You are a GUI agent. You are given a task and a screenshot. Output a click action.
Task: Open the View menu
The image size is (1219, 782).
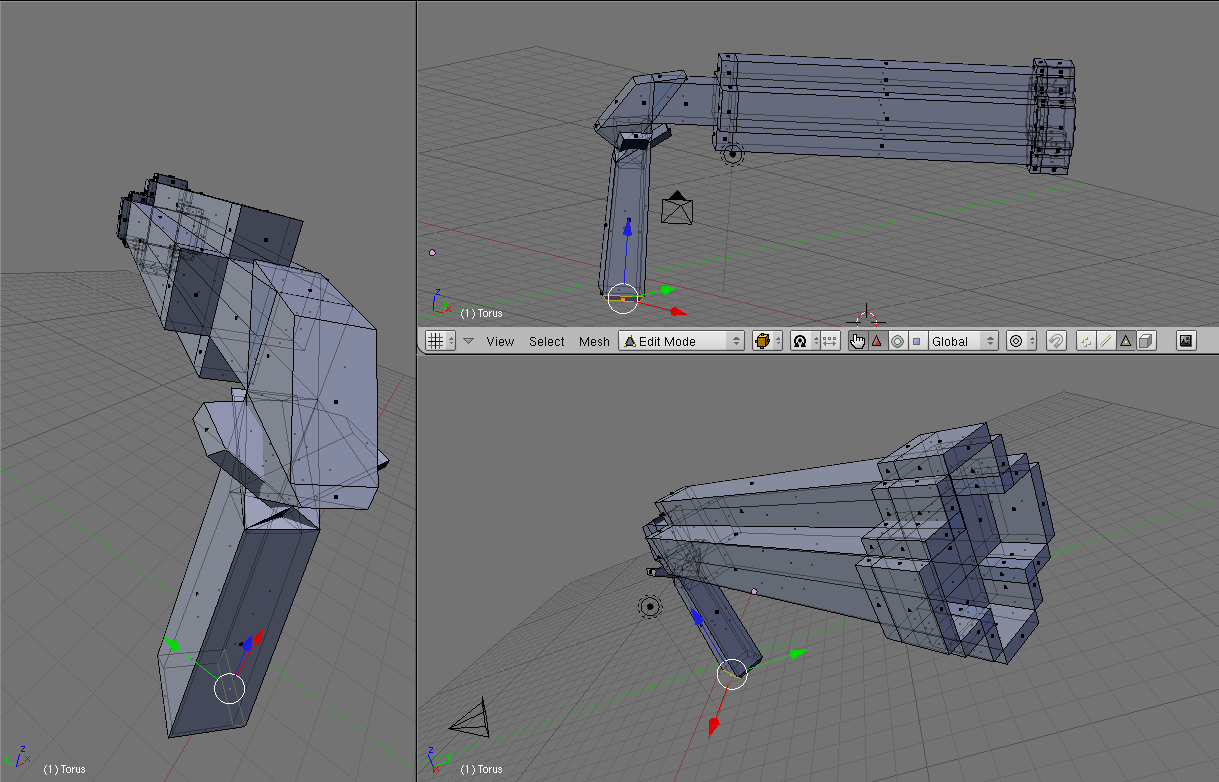pos(500,341)
